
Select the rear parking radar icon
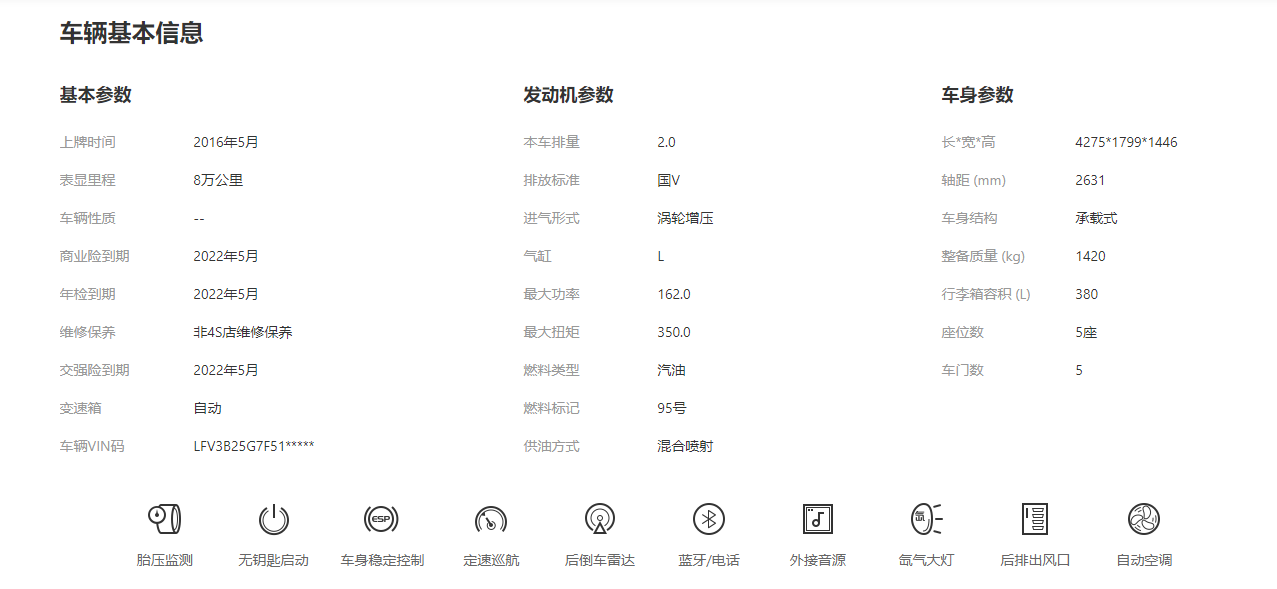point(600,519)
